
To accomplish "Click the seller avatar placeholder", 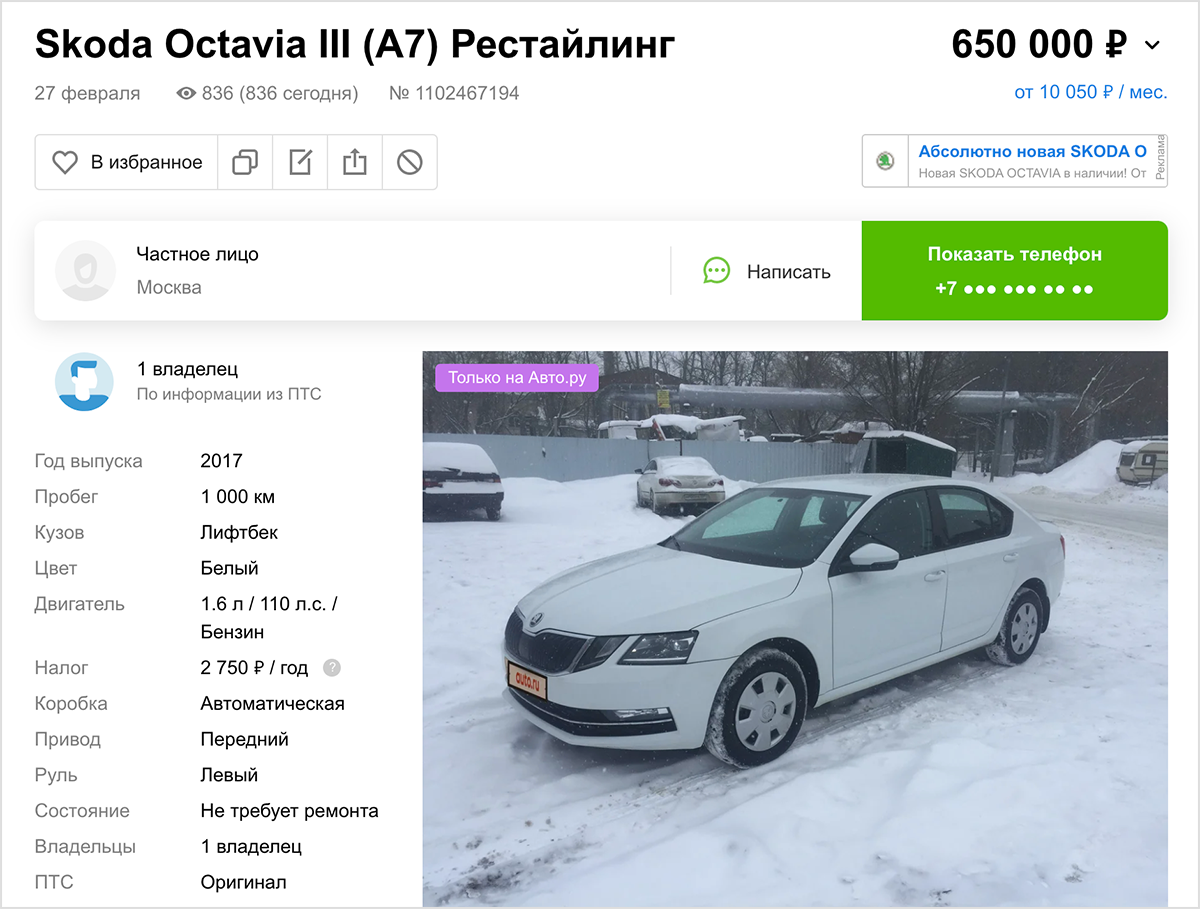I will [x=85, y=271].
